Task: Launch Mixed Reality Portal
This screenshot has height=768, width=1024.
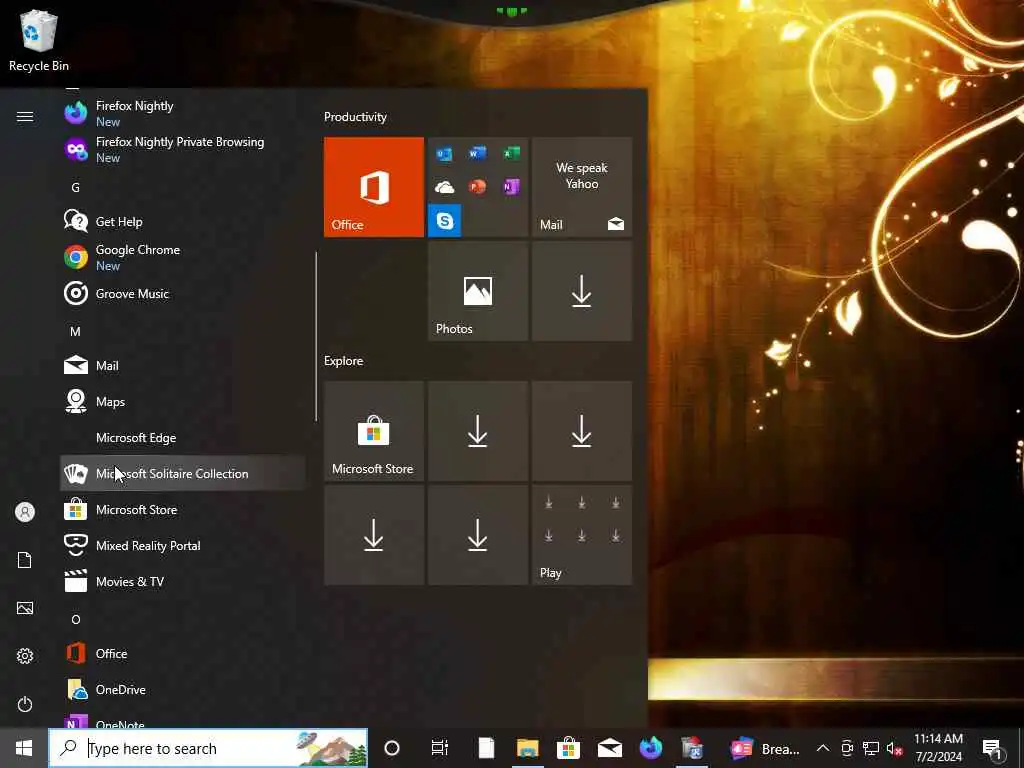Action: [x=183, y=545]
